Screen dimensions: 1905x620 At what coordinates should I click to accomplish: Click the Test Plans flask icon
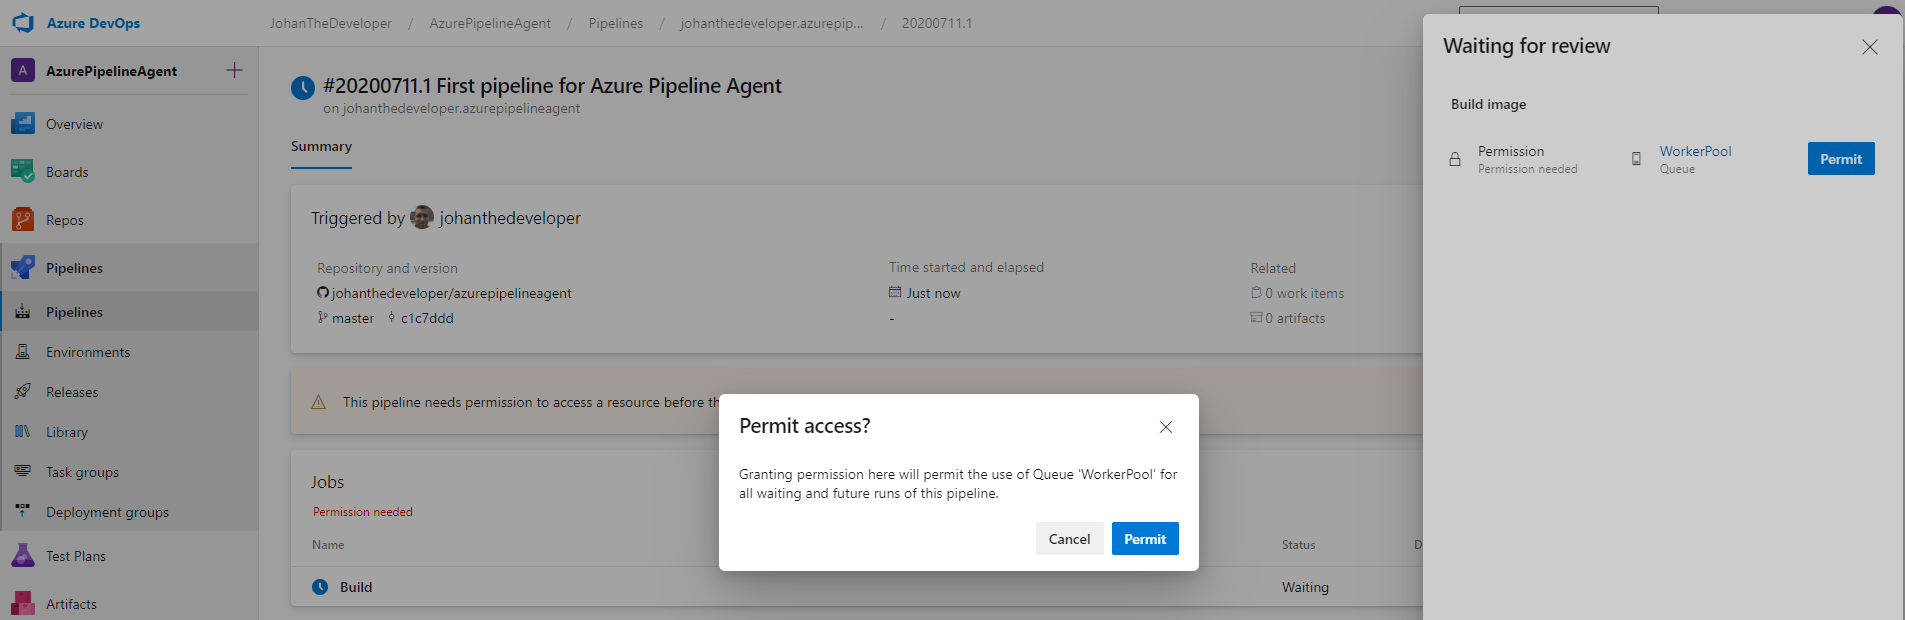23,556
